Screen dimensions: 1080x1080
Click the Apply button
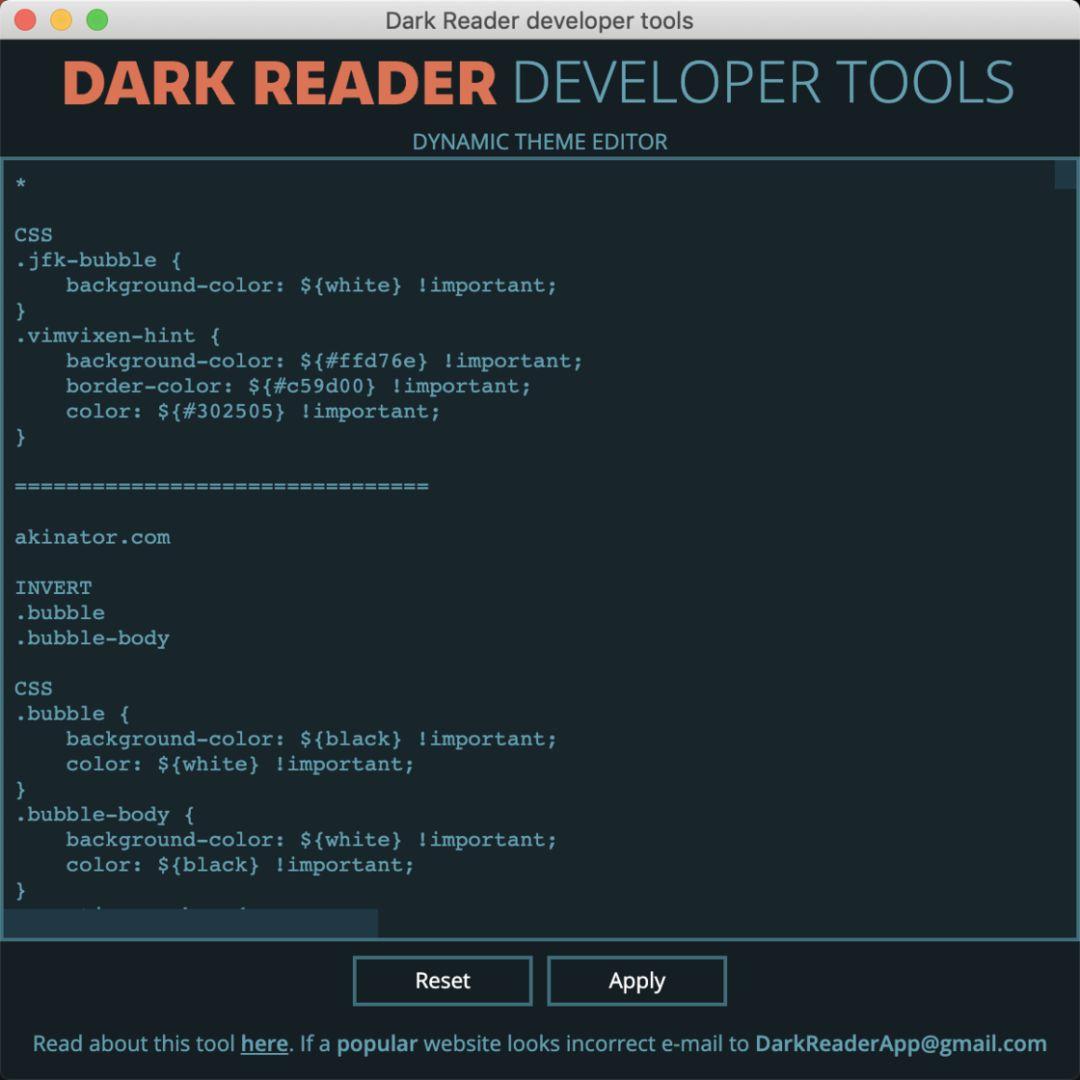click(636, 980)
